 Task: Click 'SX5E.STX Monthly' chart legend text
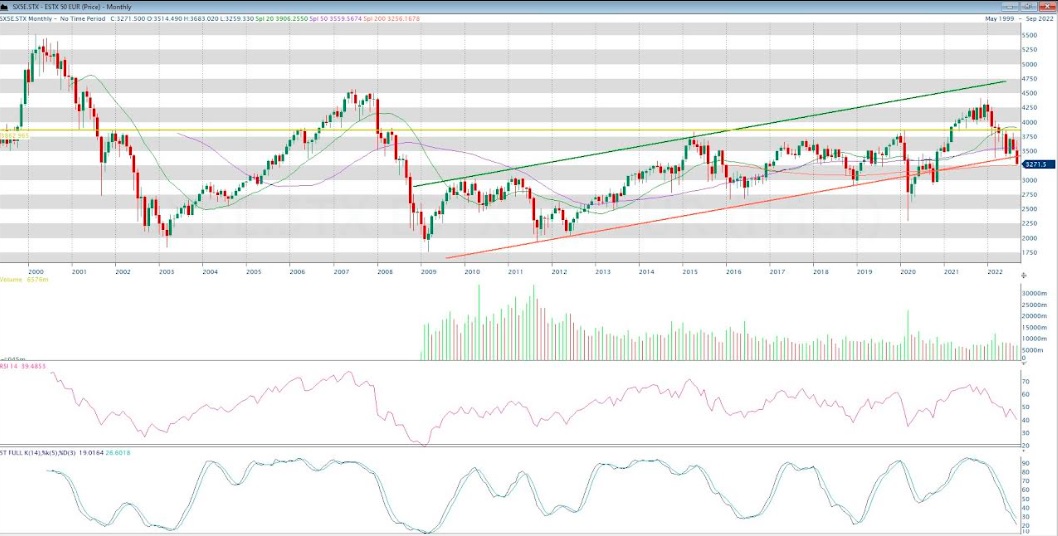[x=27, y=18]
